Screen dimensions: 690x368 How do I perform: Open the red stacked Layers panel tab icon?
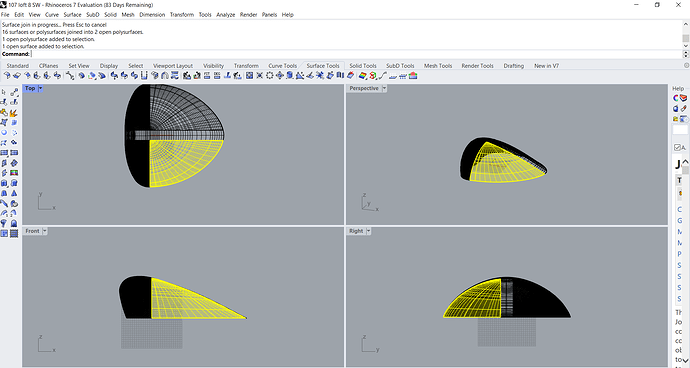pos(683,98)
